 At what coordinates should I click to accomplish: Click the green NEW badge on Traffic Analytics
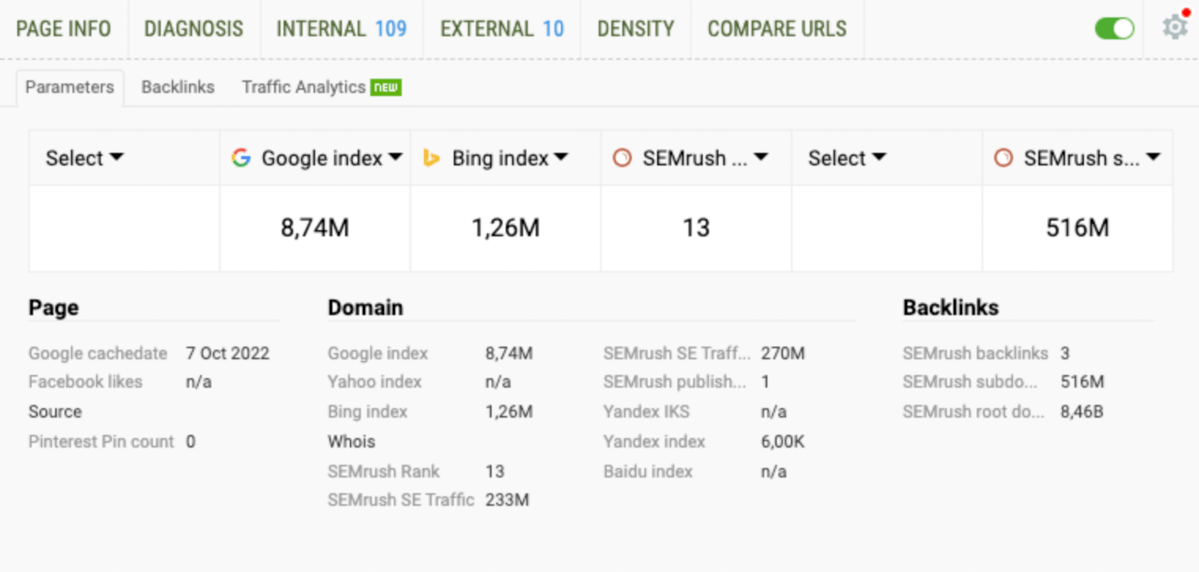386,87
